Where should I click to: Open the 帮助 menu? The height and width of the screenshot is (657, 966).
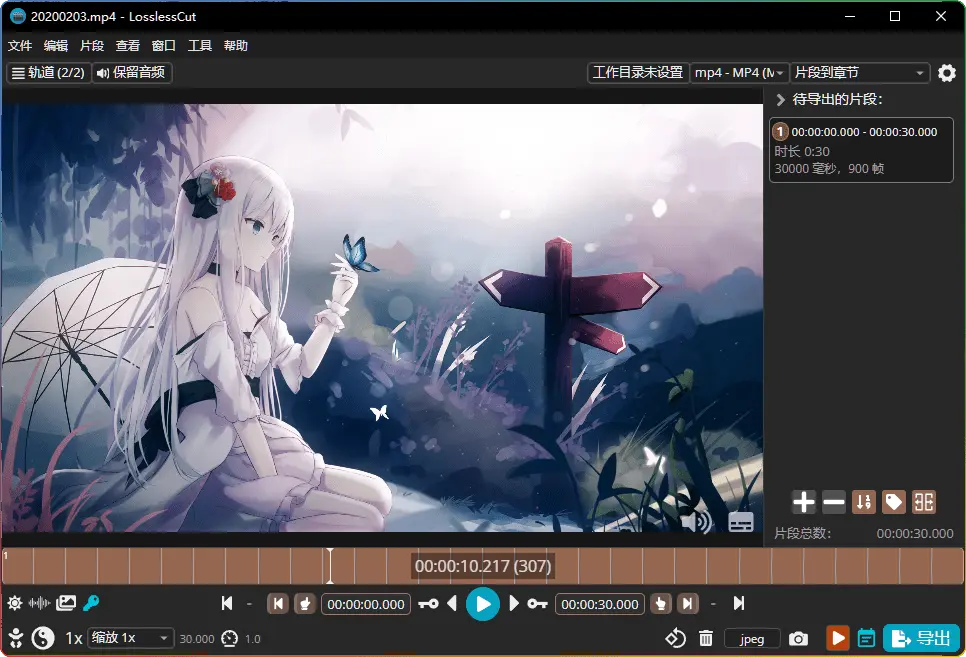click(236, 46)
